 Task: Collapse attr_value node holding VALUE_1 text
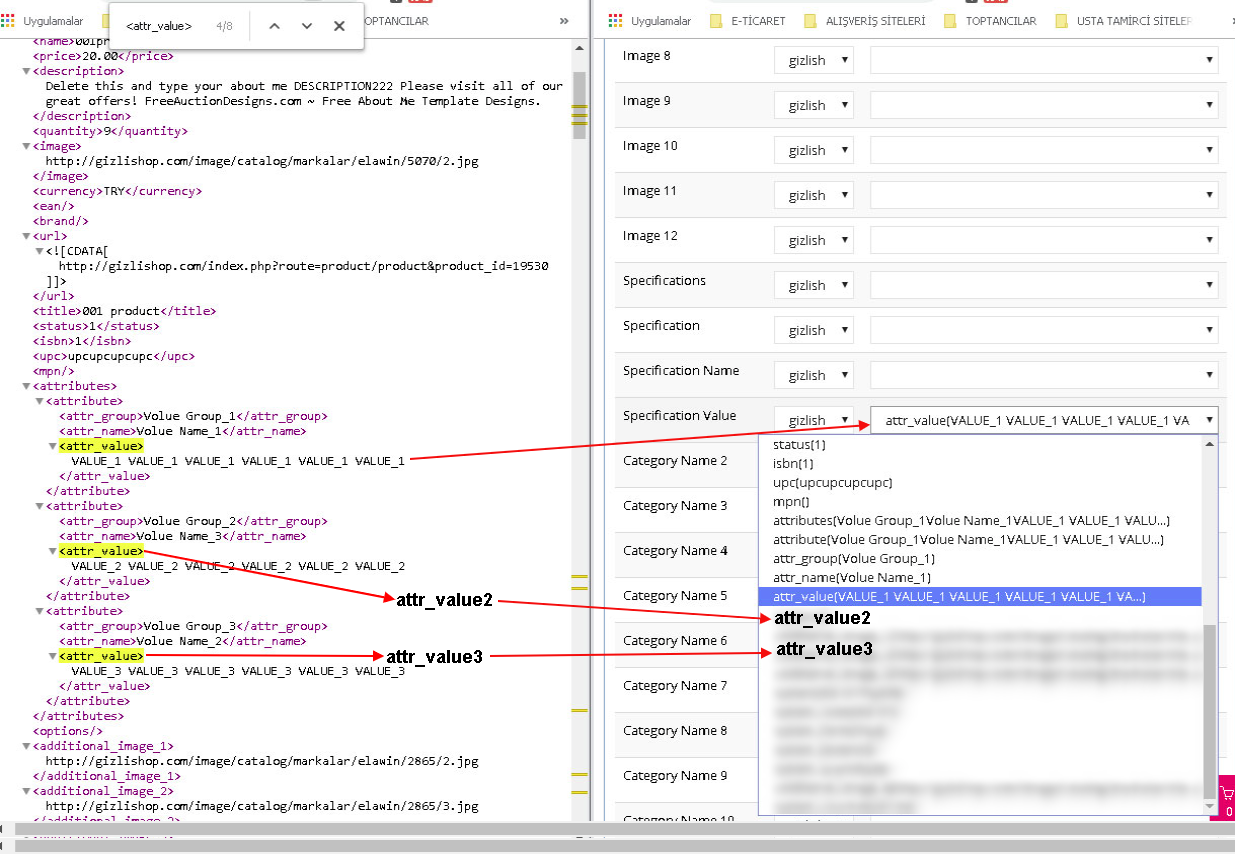pos(52,446)
